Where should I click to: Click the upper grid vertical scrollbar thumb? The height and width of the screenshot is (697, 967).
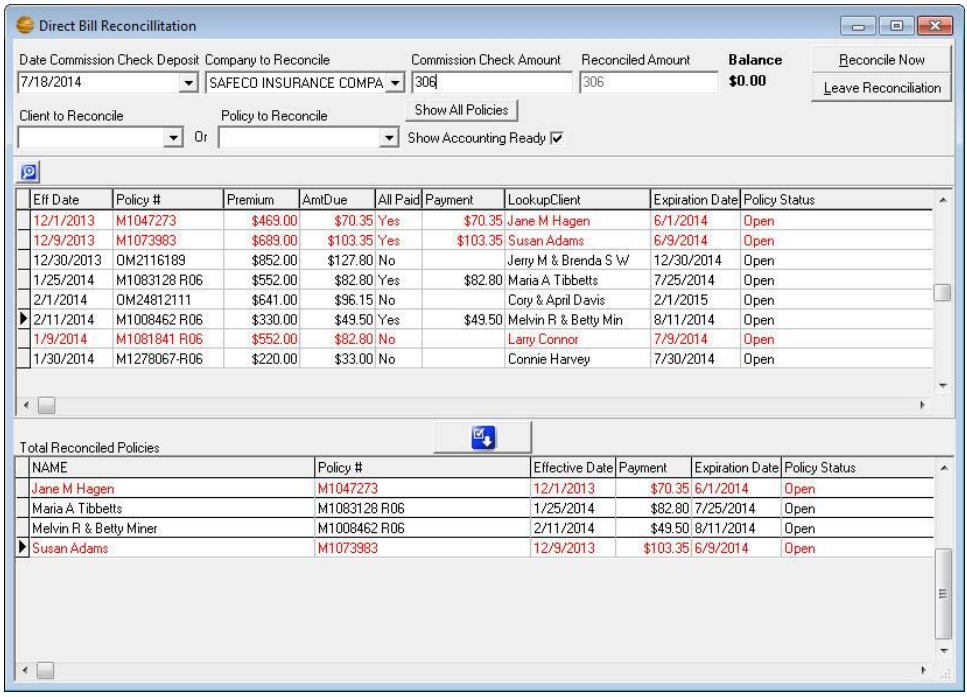(942, 292)
